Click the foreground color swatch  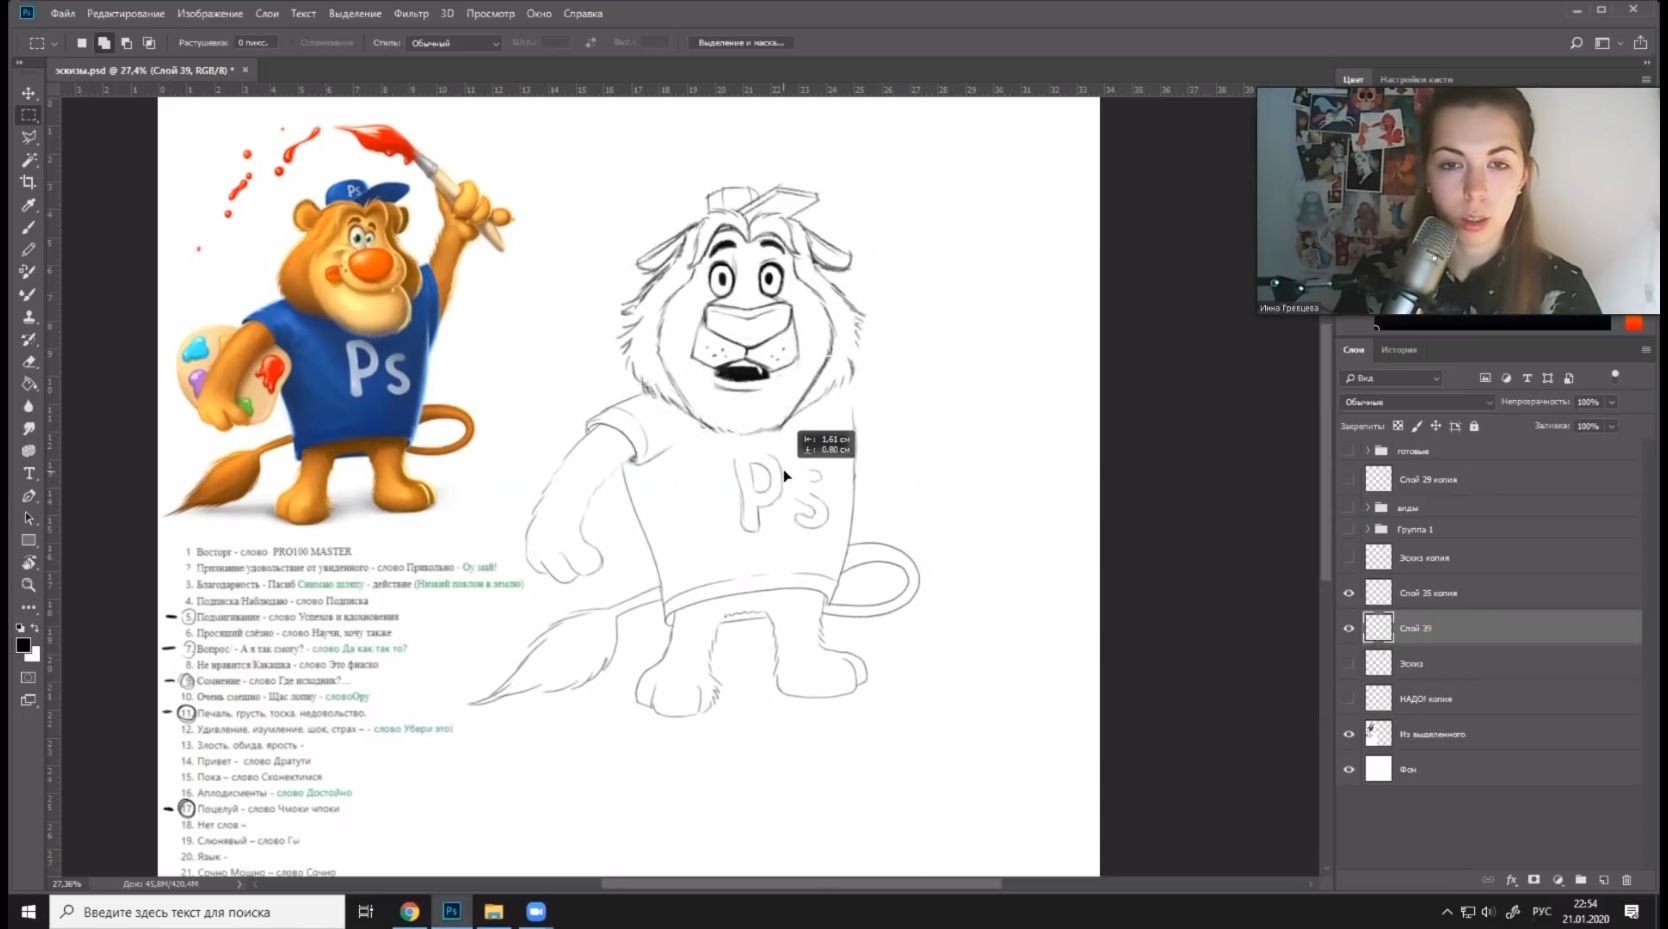[x=23, y=645]
